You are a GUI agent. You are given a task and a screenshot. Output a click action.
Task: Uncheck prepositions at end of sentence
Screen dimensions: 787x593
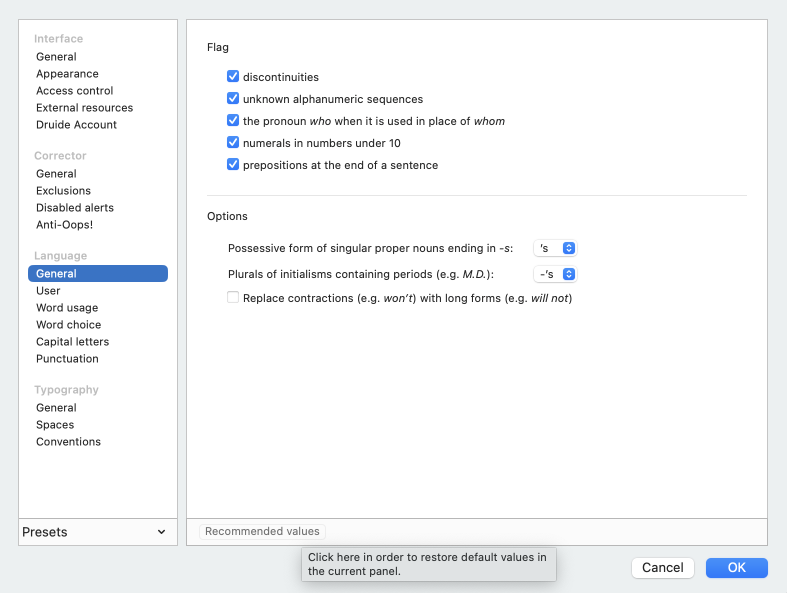[233, 165]
